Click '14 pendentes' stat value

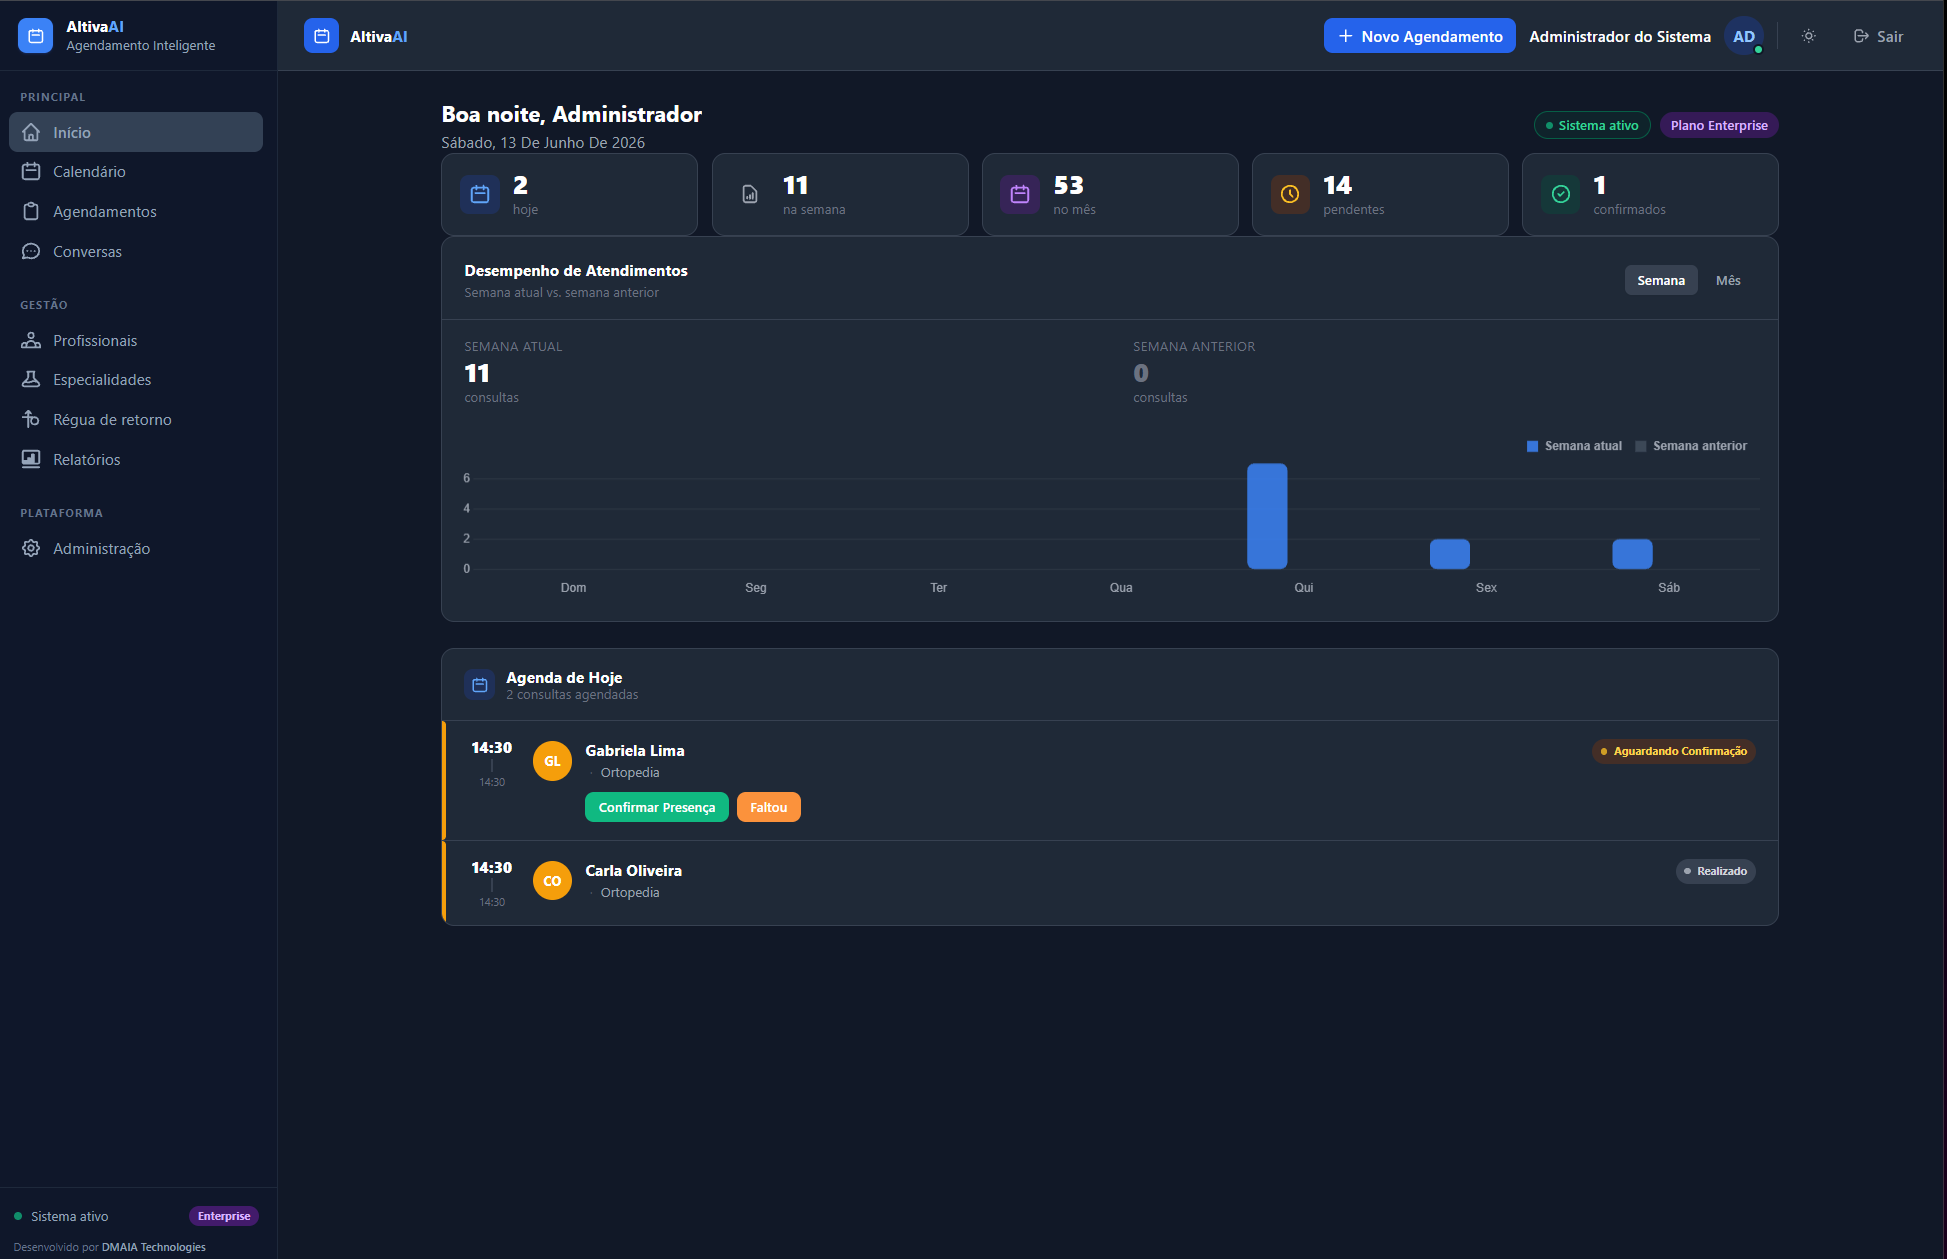[x=1338, y=185]
